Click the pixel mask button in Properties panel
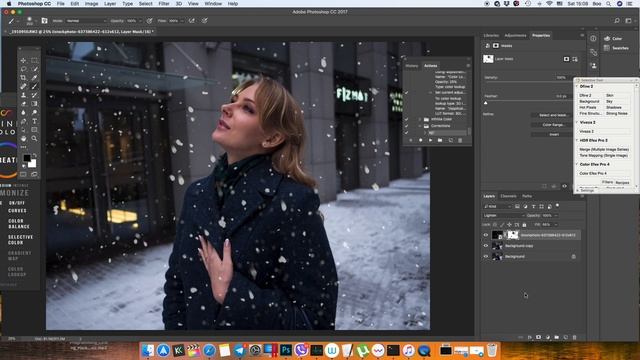This screenshot has height=360, width=640. pyautogui.click(x=566, y=59)
